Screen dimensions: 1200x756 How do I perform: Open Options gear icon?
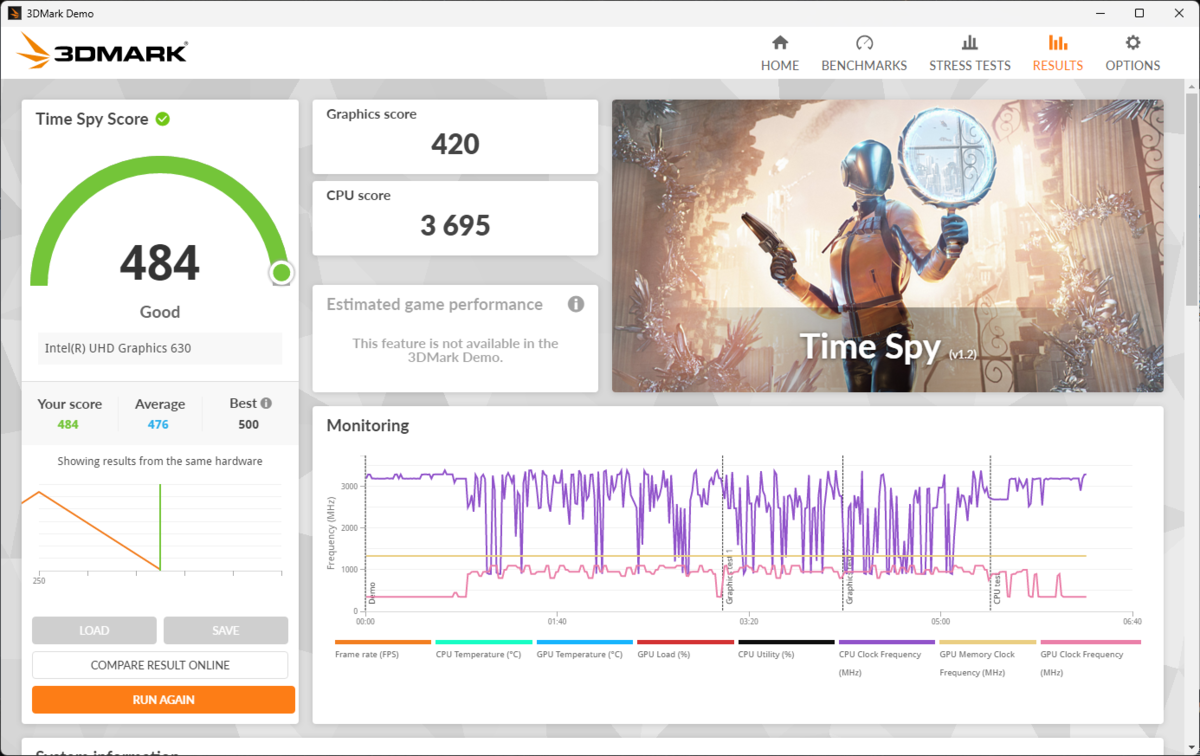(1133, 42)
